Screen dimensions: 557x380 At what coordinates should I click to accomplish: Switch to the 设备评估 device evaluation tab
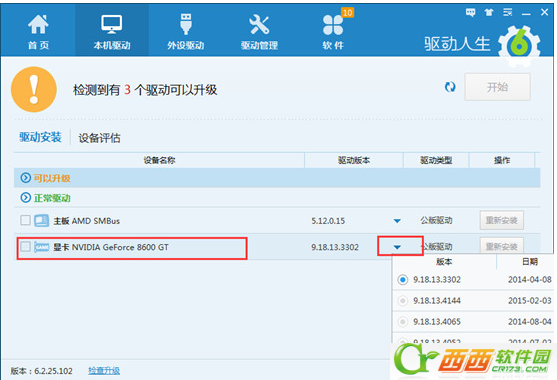pos(99,138)
